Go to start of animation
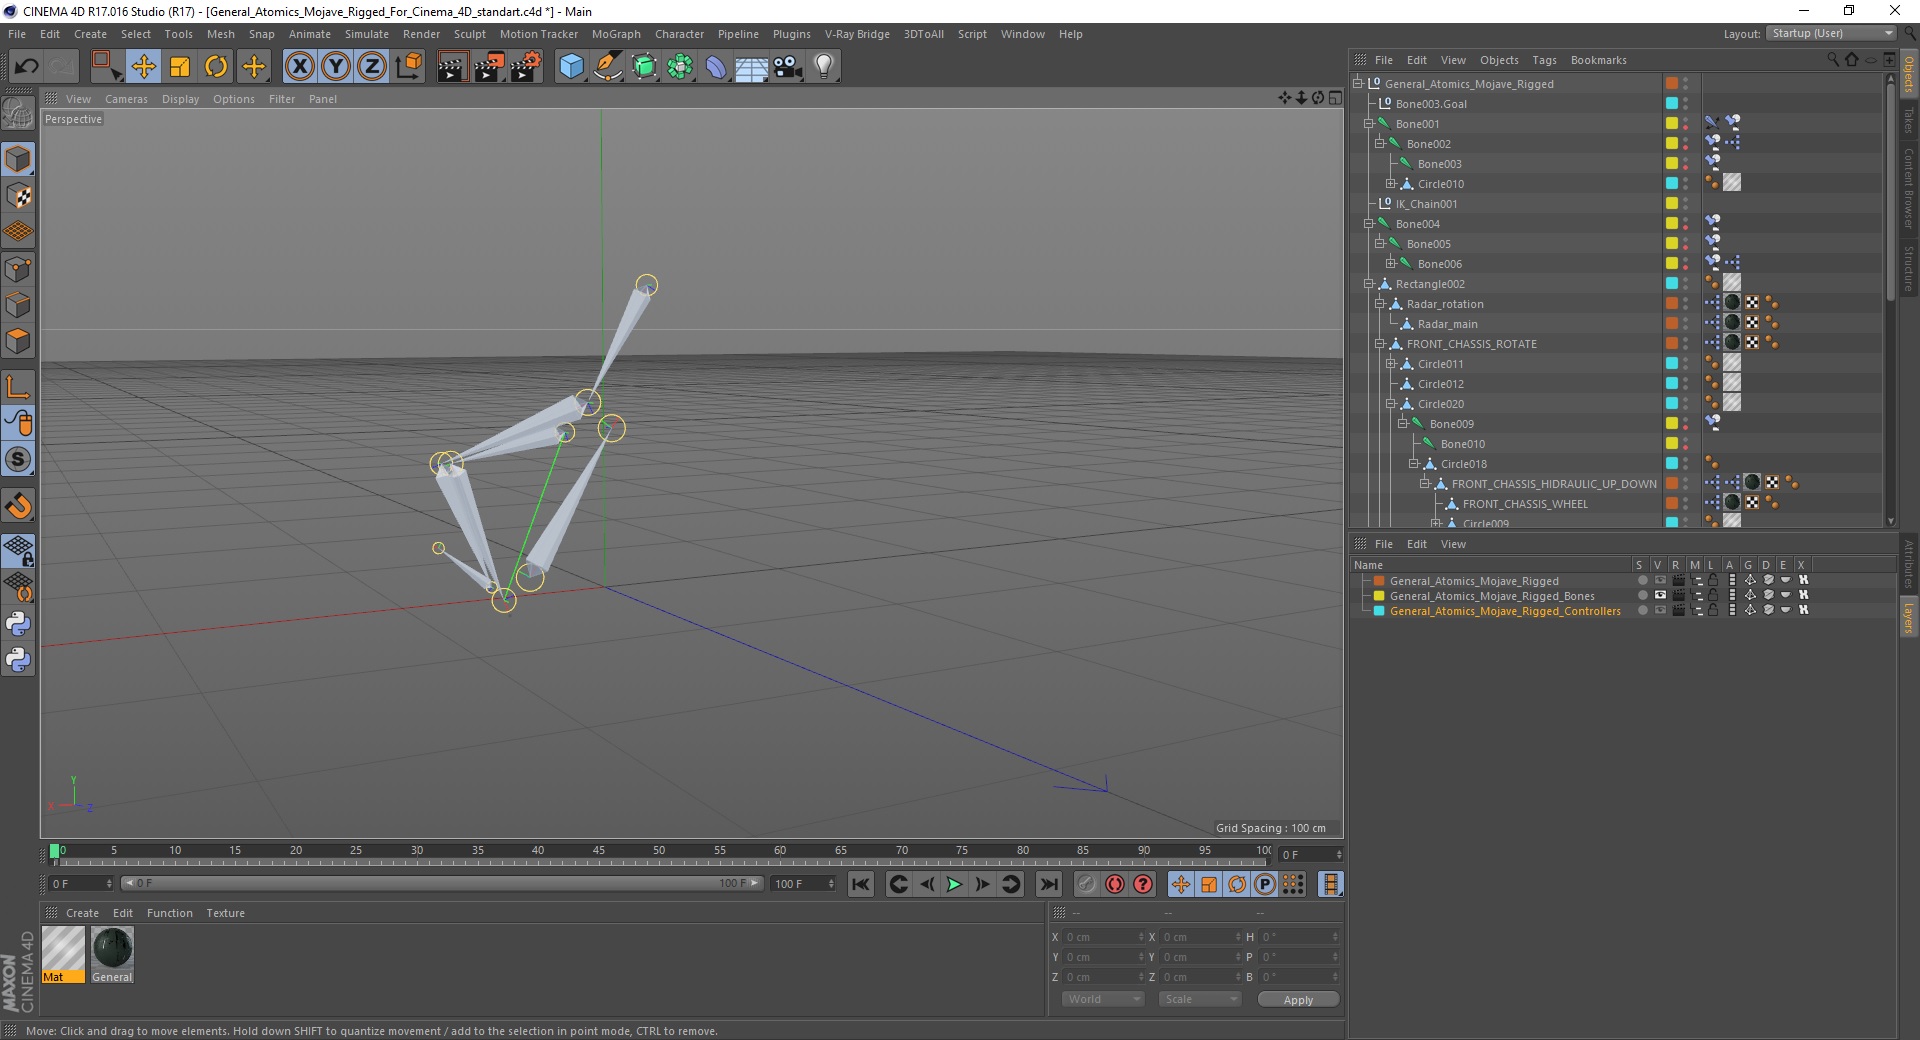The width and height of the screenshot is (1920, 1040). (860, 884)
